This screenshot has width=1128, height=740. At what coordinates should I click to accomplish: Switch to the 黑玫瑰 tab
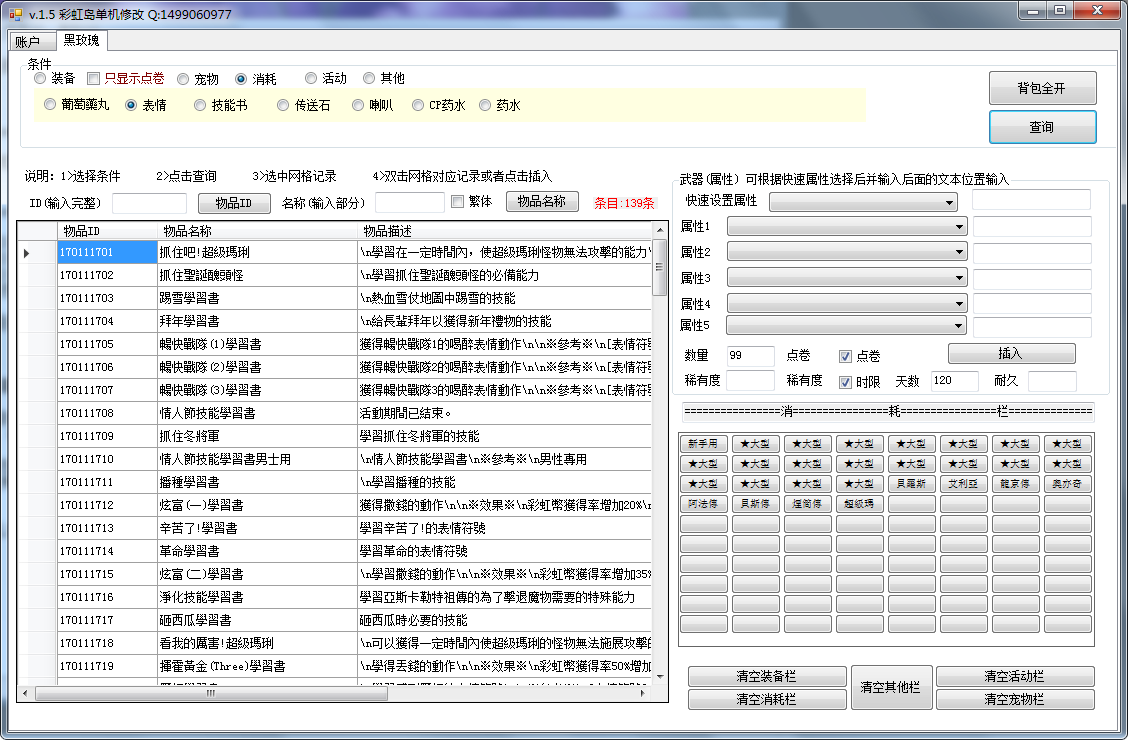point(81,40)
